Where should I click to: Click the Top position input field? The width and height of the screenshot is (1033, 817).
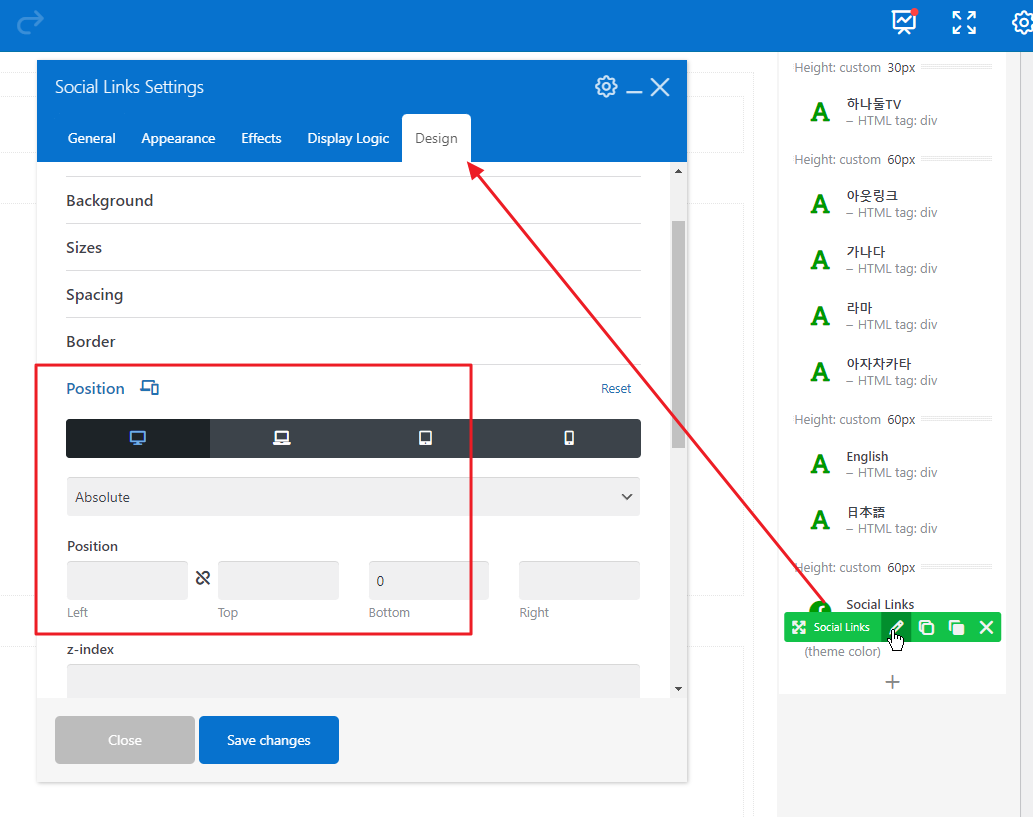[x=278, y=580]
